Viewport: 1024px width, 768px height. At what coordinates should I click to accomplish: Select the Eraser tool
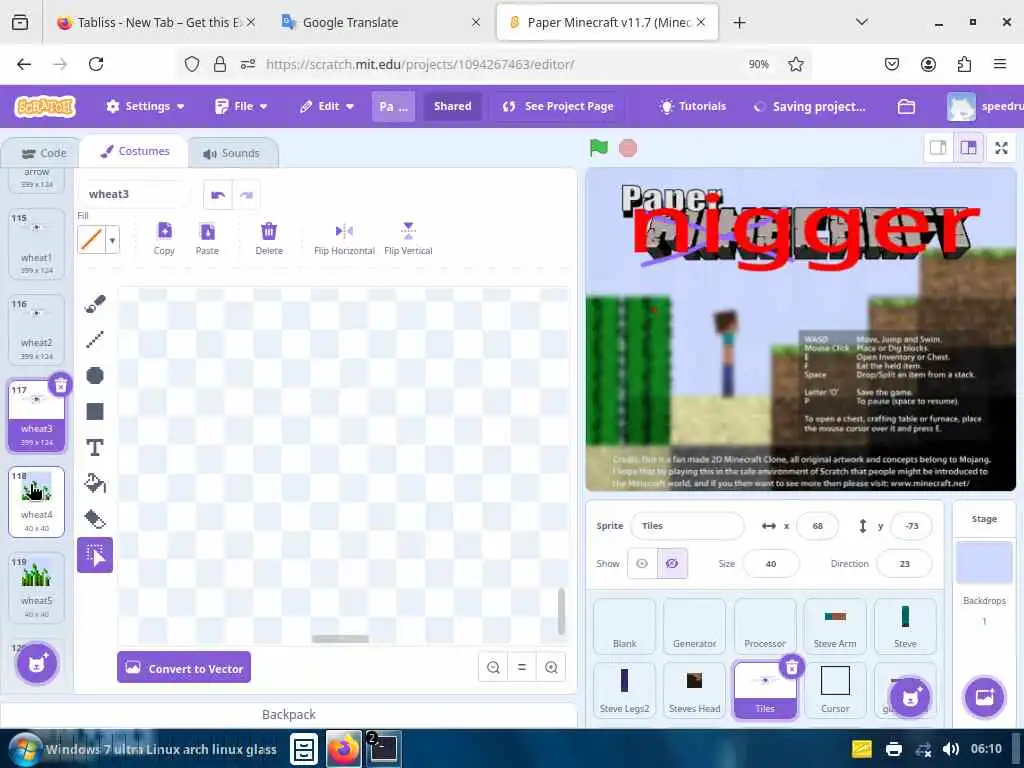coord(95,519)
